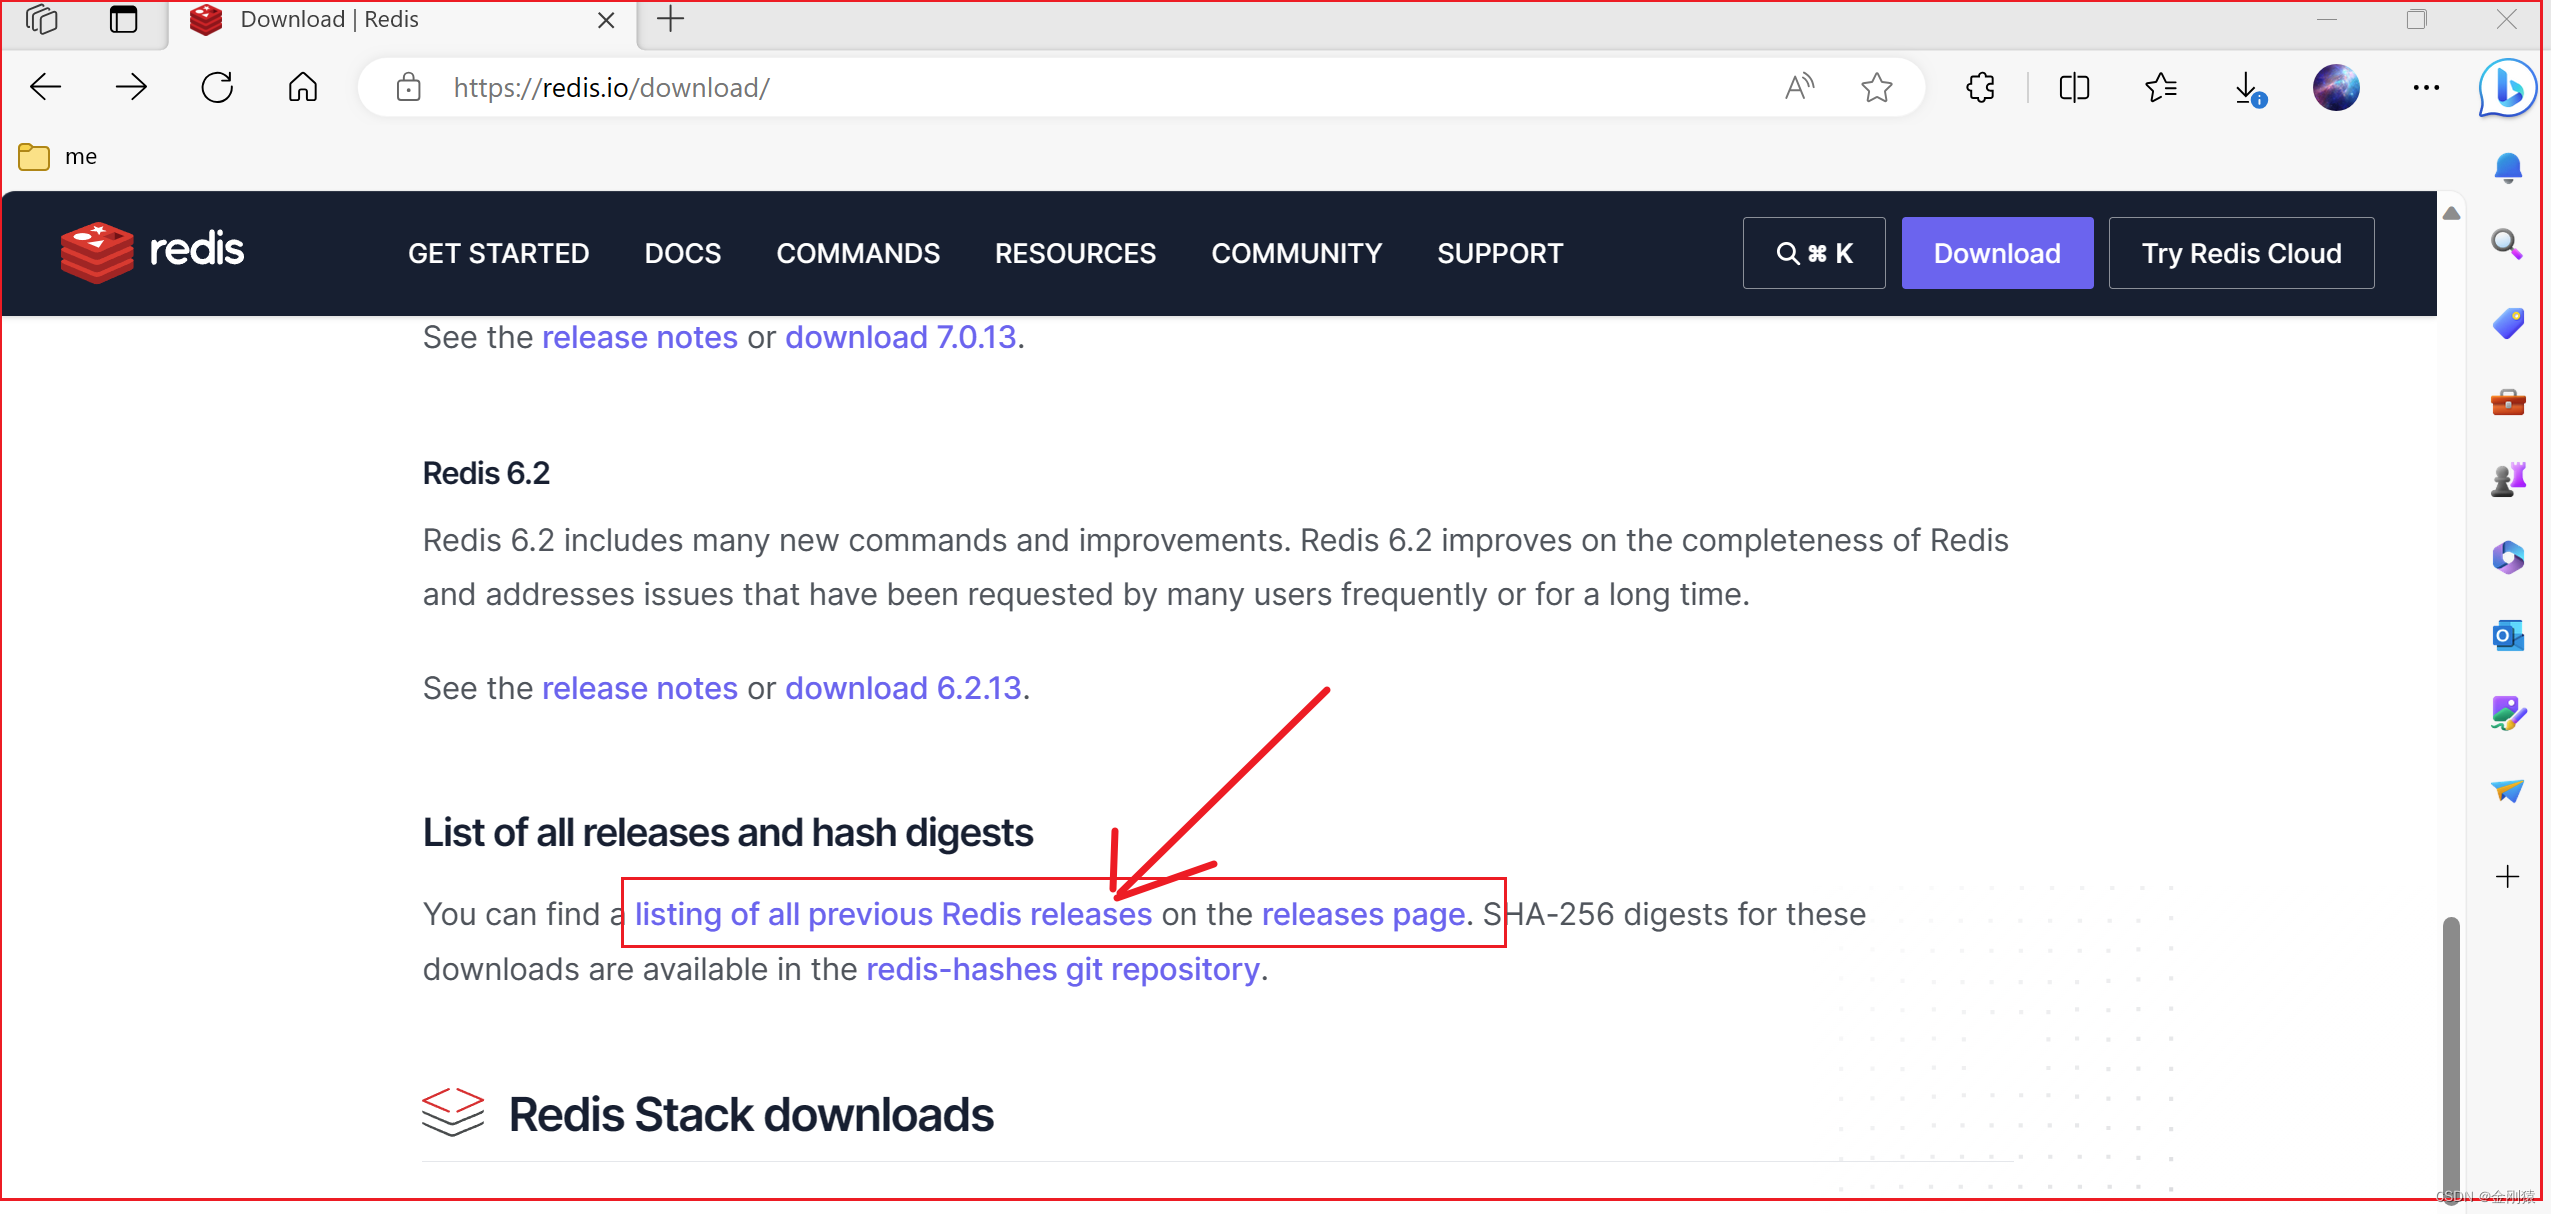Open redis-hashes git repository link
2551x1214 pixels.
1063,970
